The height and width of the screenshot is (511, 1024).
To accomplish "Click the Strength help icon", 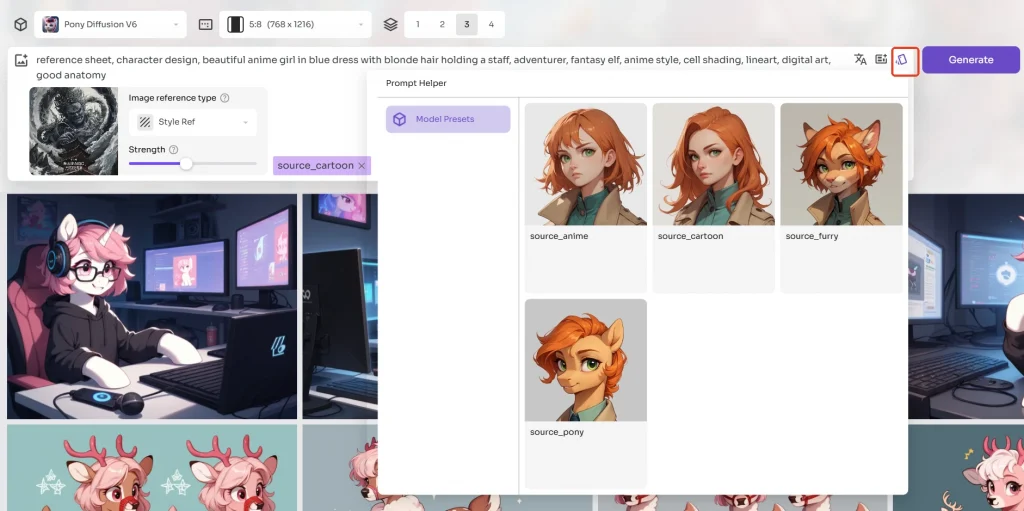I will 174,150.
